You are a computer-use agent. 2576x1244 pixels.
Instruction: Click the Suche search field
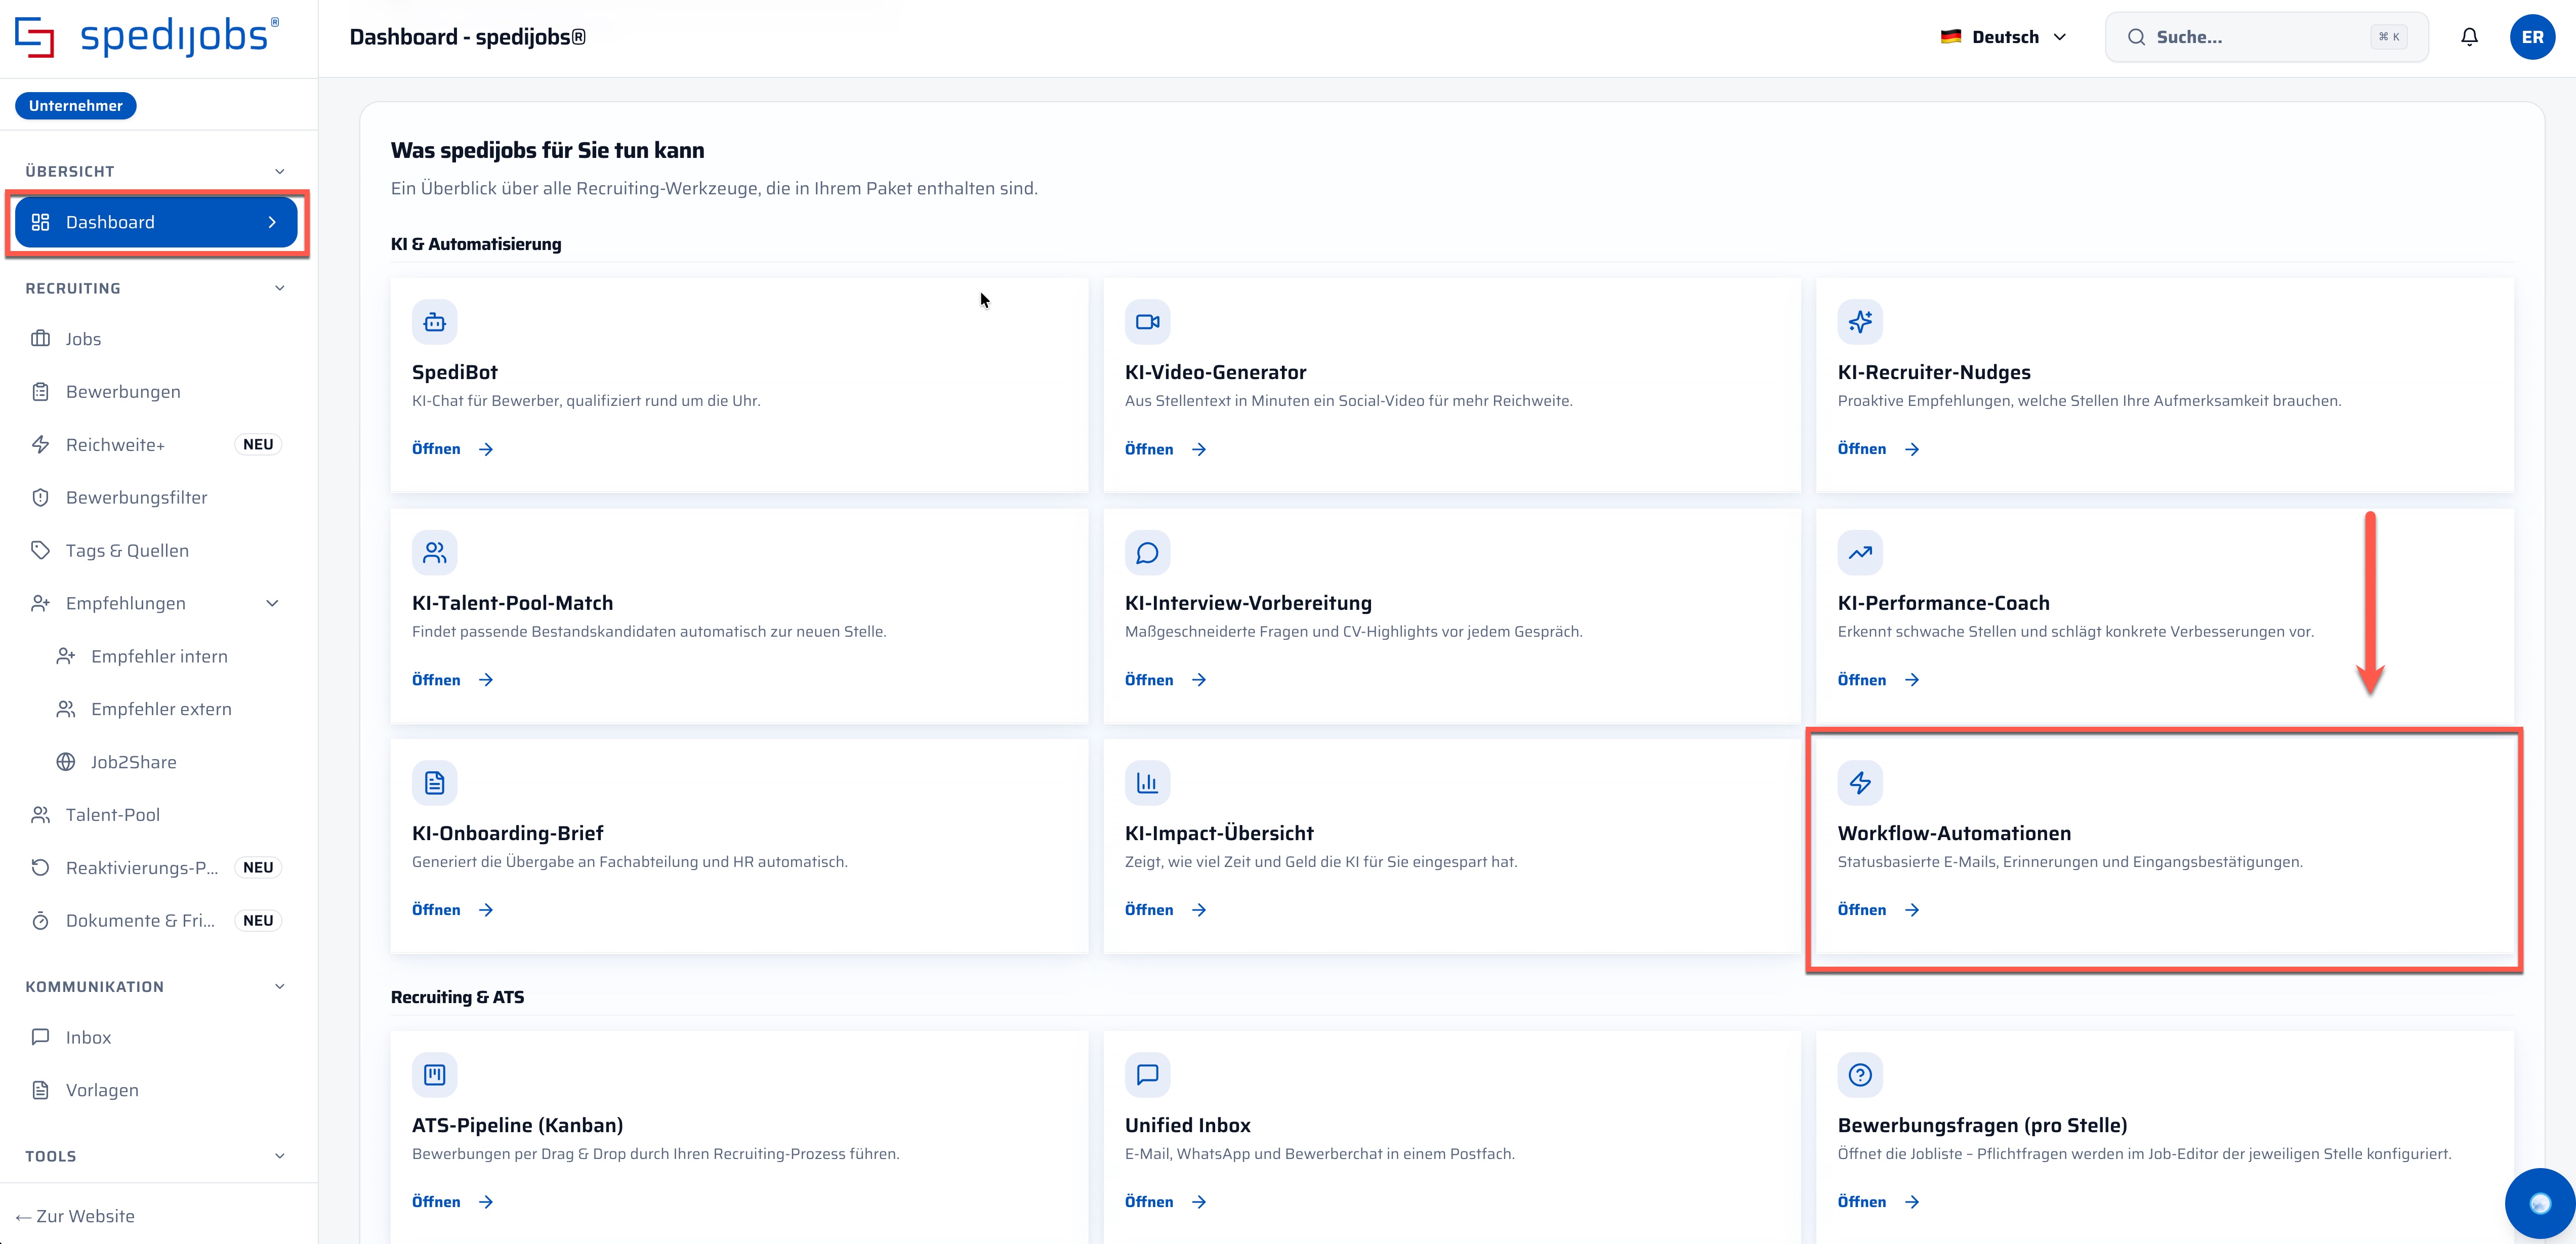point(2266,37)
